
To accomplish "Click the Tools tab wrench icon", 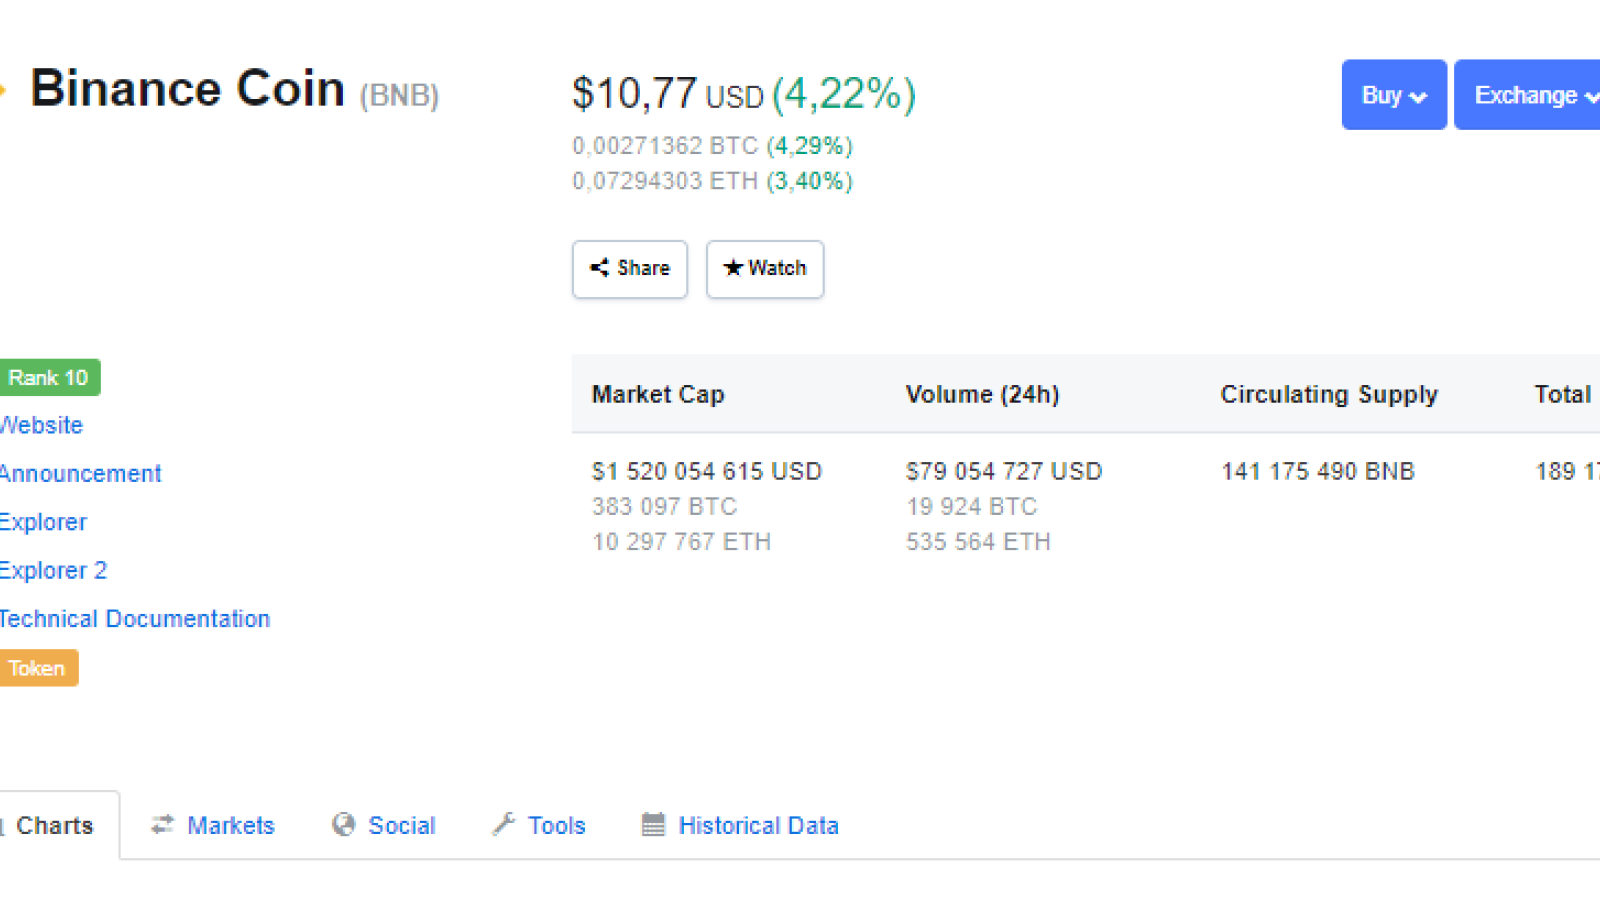I will tap(504, 825).
